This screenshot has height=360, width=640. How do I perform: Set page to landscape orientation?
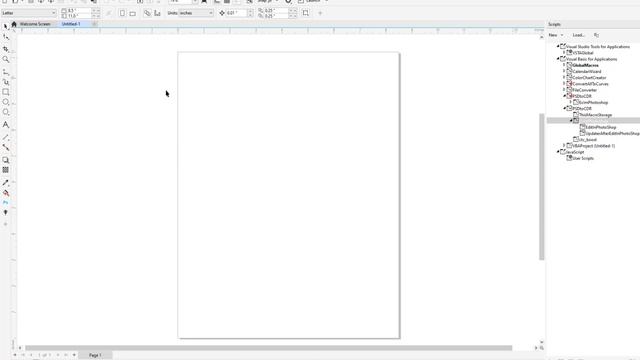(x=133, y=13)
